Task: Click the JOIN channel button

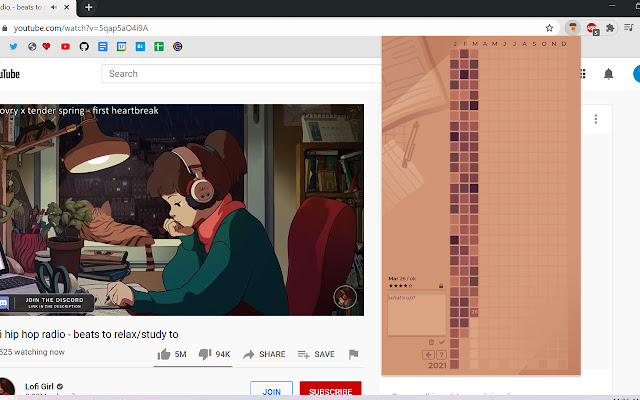Action: point(271,391)
